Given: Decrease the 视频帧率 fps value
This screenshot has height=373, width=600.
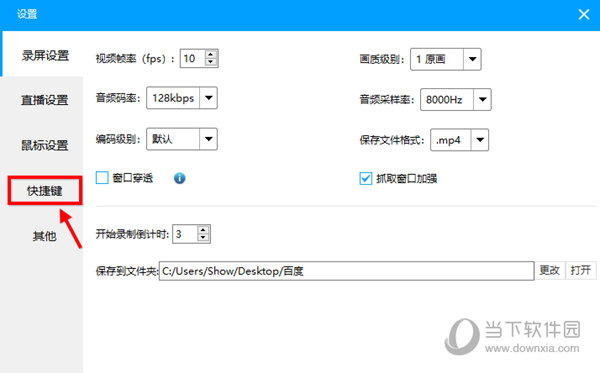Looking at the screenshot, I should click(211, 62).
